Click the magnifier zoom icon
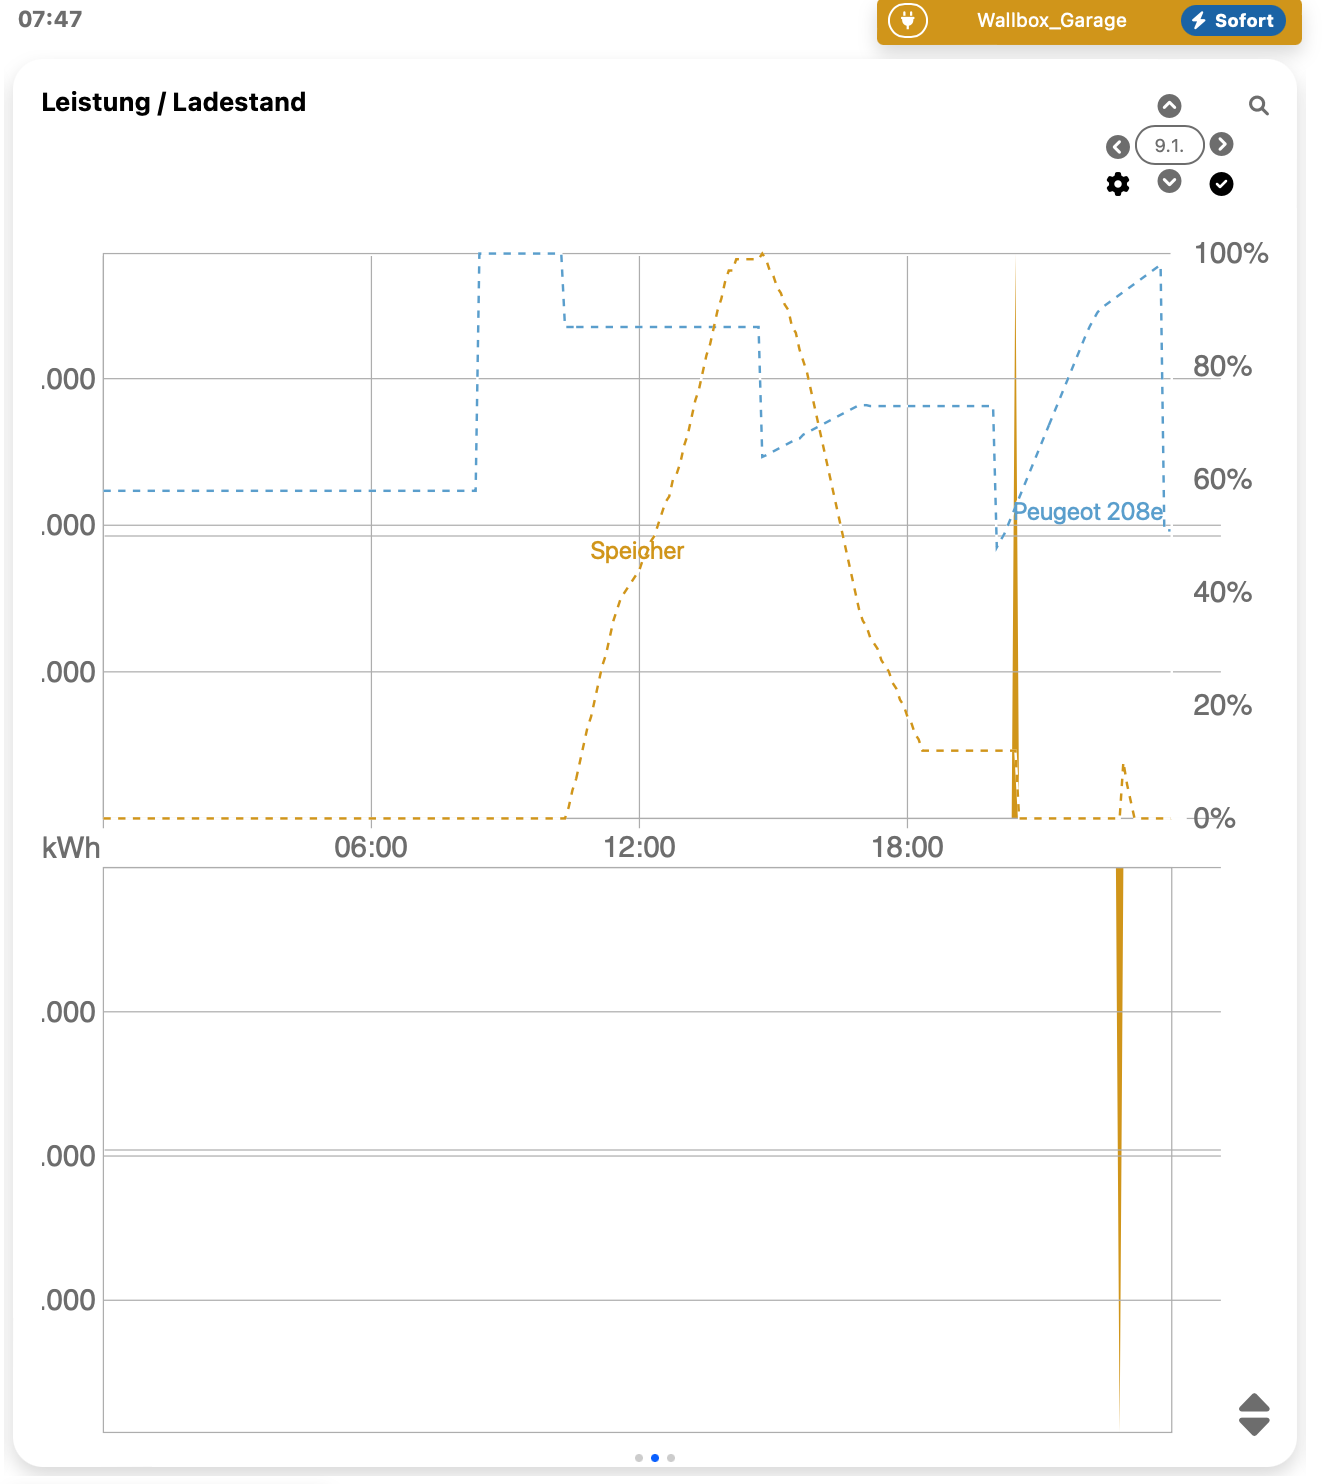 pyautogui.click(x=1258, y=106)
